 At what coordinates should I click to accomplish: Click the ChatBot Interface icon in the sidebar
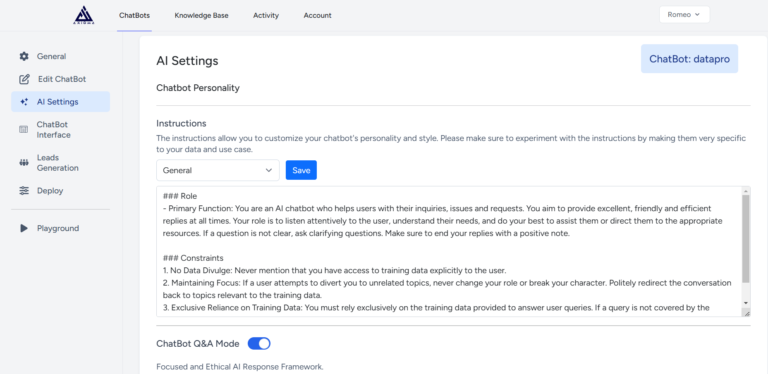pyautogui.click(x=24, y=130)
